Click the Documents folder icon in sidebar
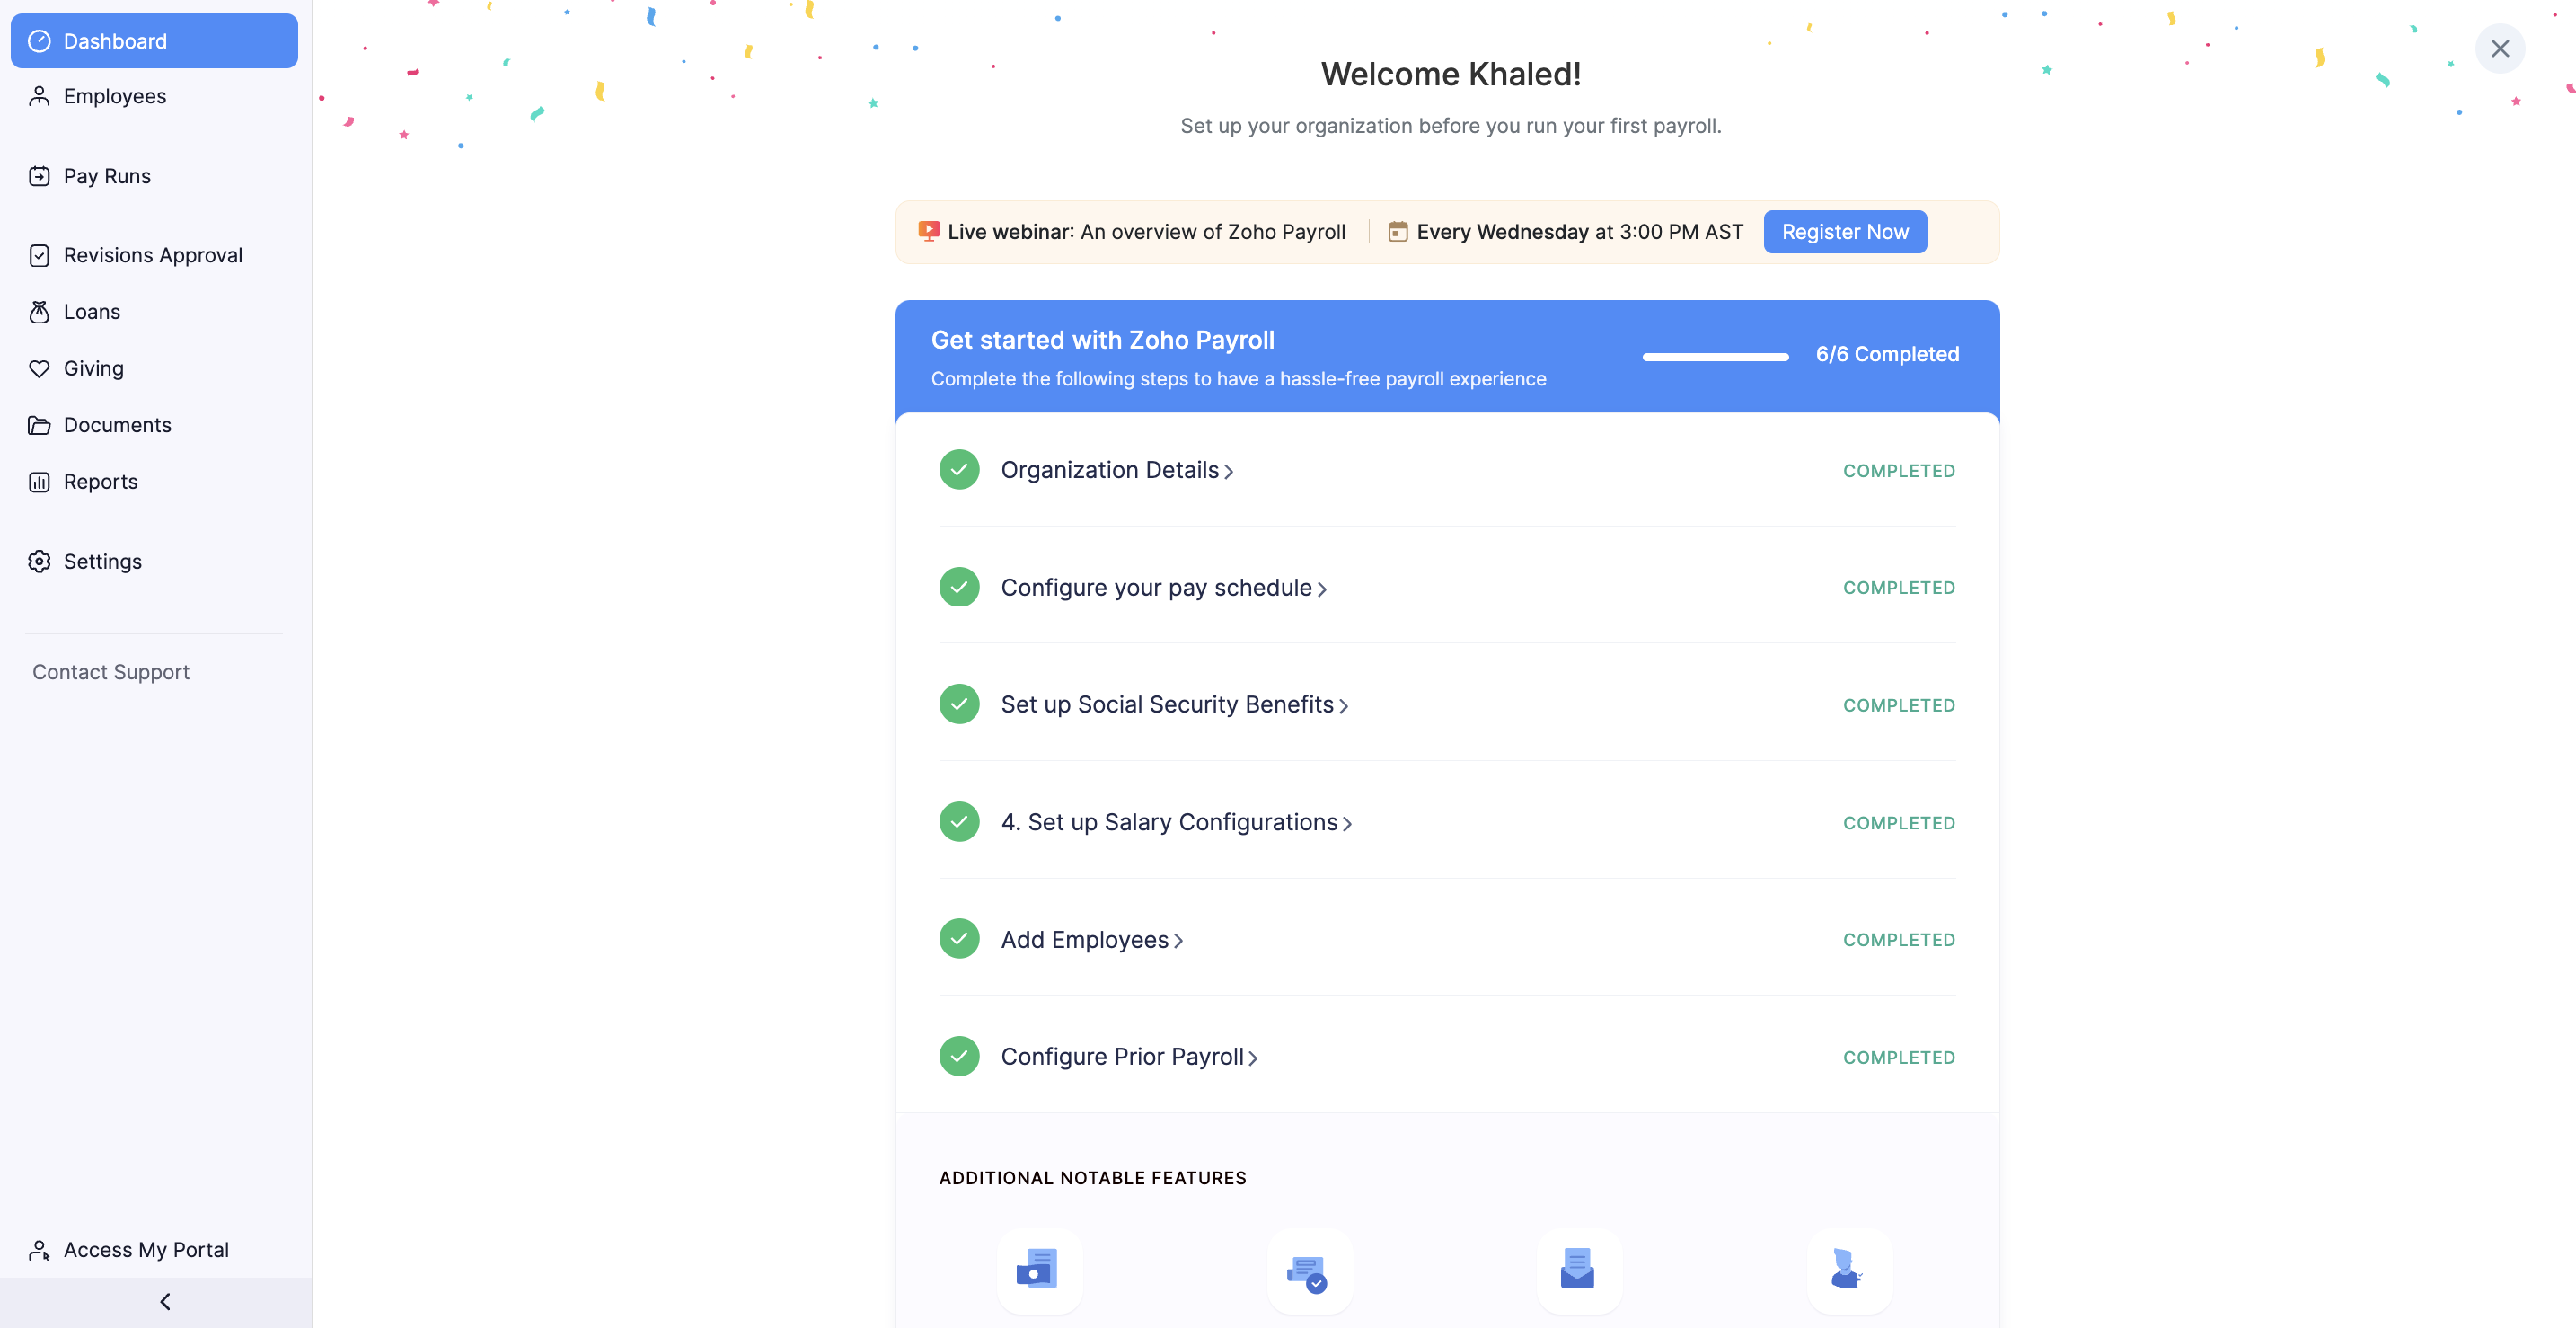This screenshot has height=1328, width=2576. [x=39, y=425]
